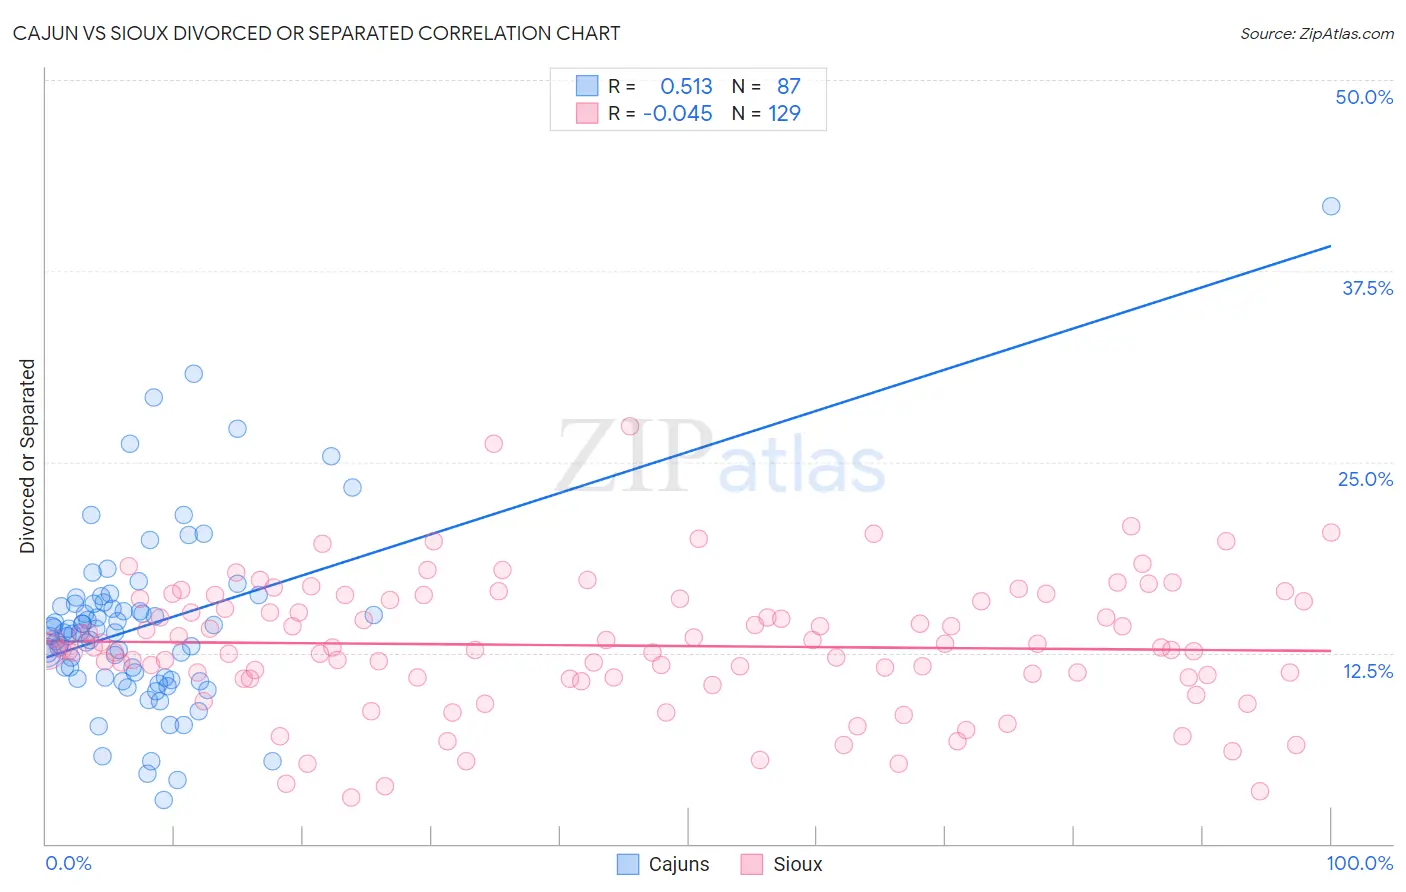Click the blue swatch beside R = 0.513
The image size is (1406, 892).
click(587, 86)
